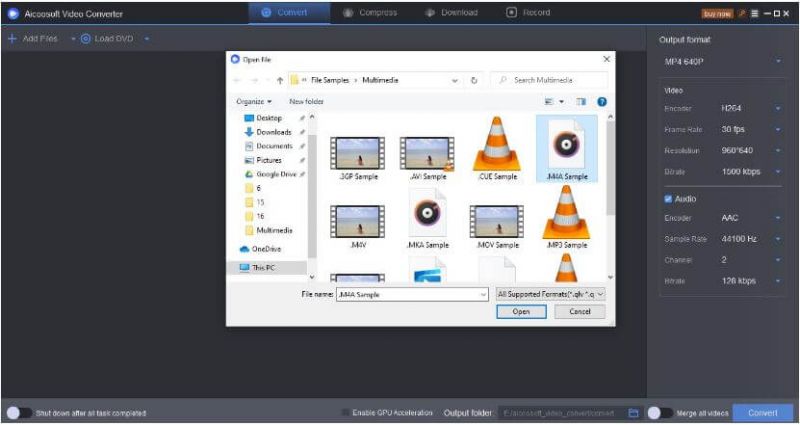Enable GPU Acceleration checkbox
Image resolution: width=800 pixels, height=425 pixels.
tap(345, 412)
